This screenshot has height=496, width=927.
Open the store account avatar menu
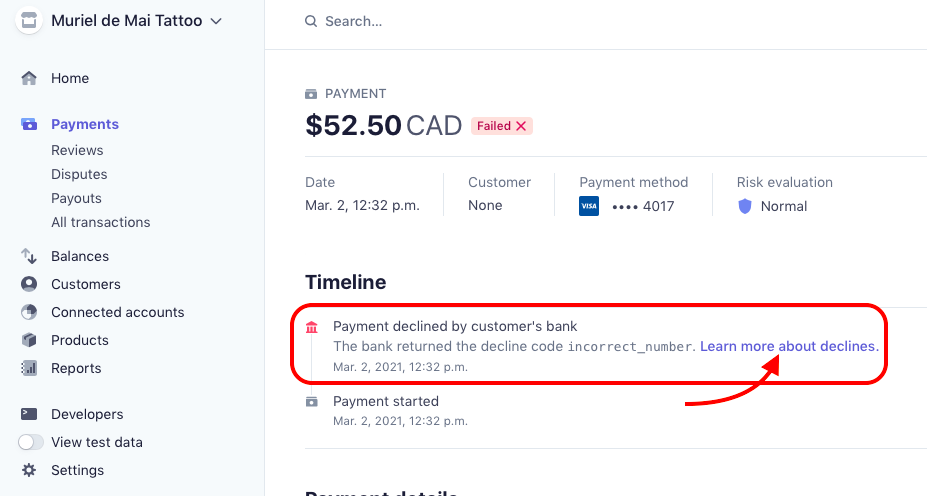[29, 21]
